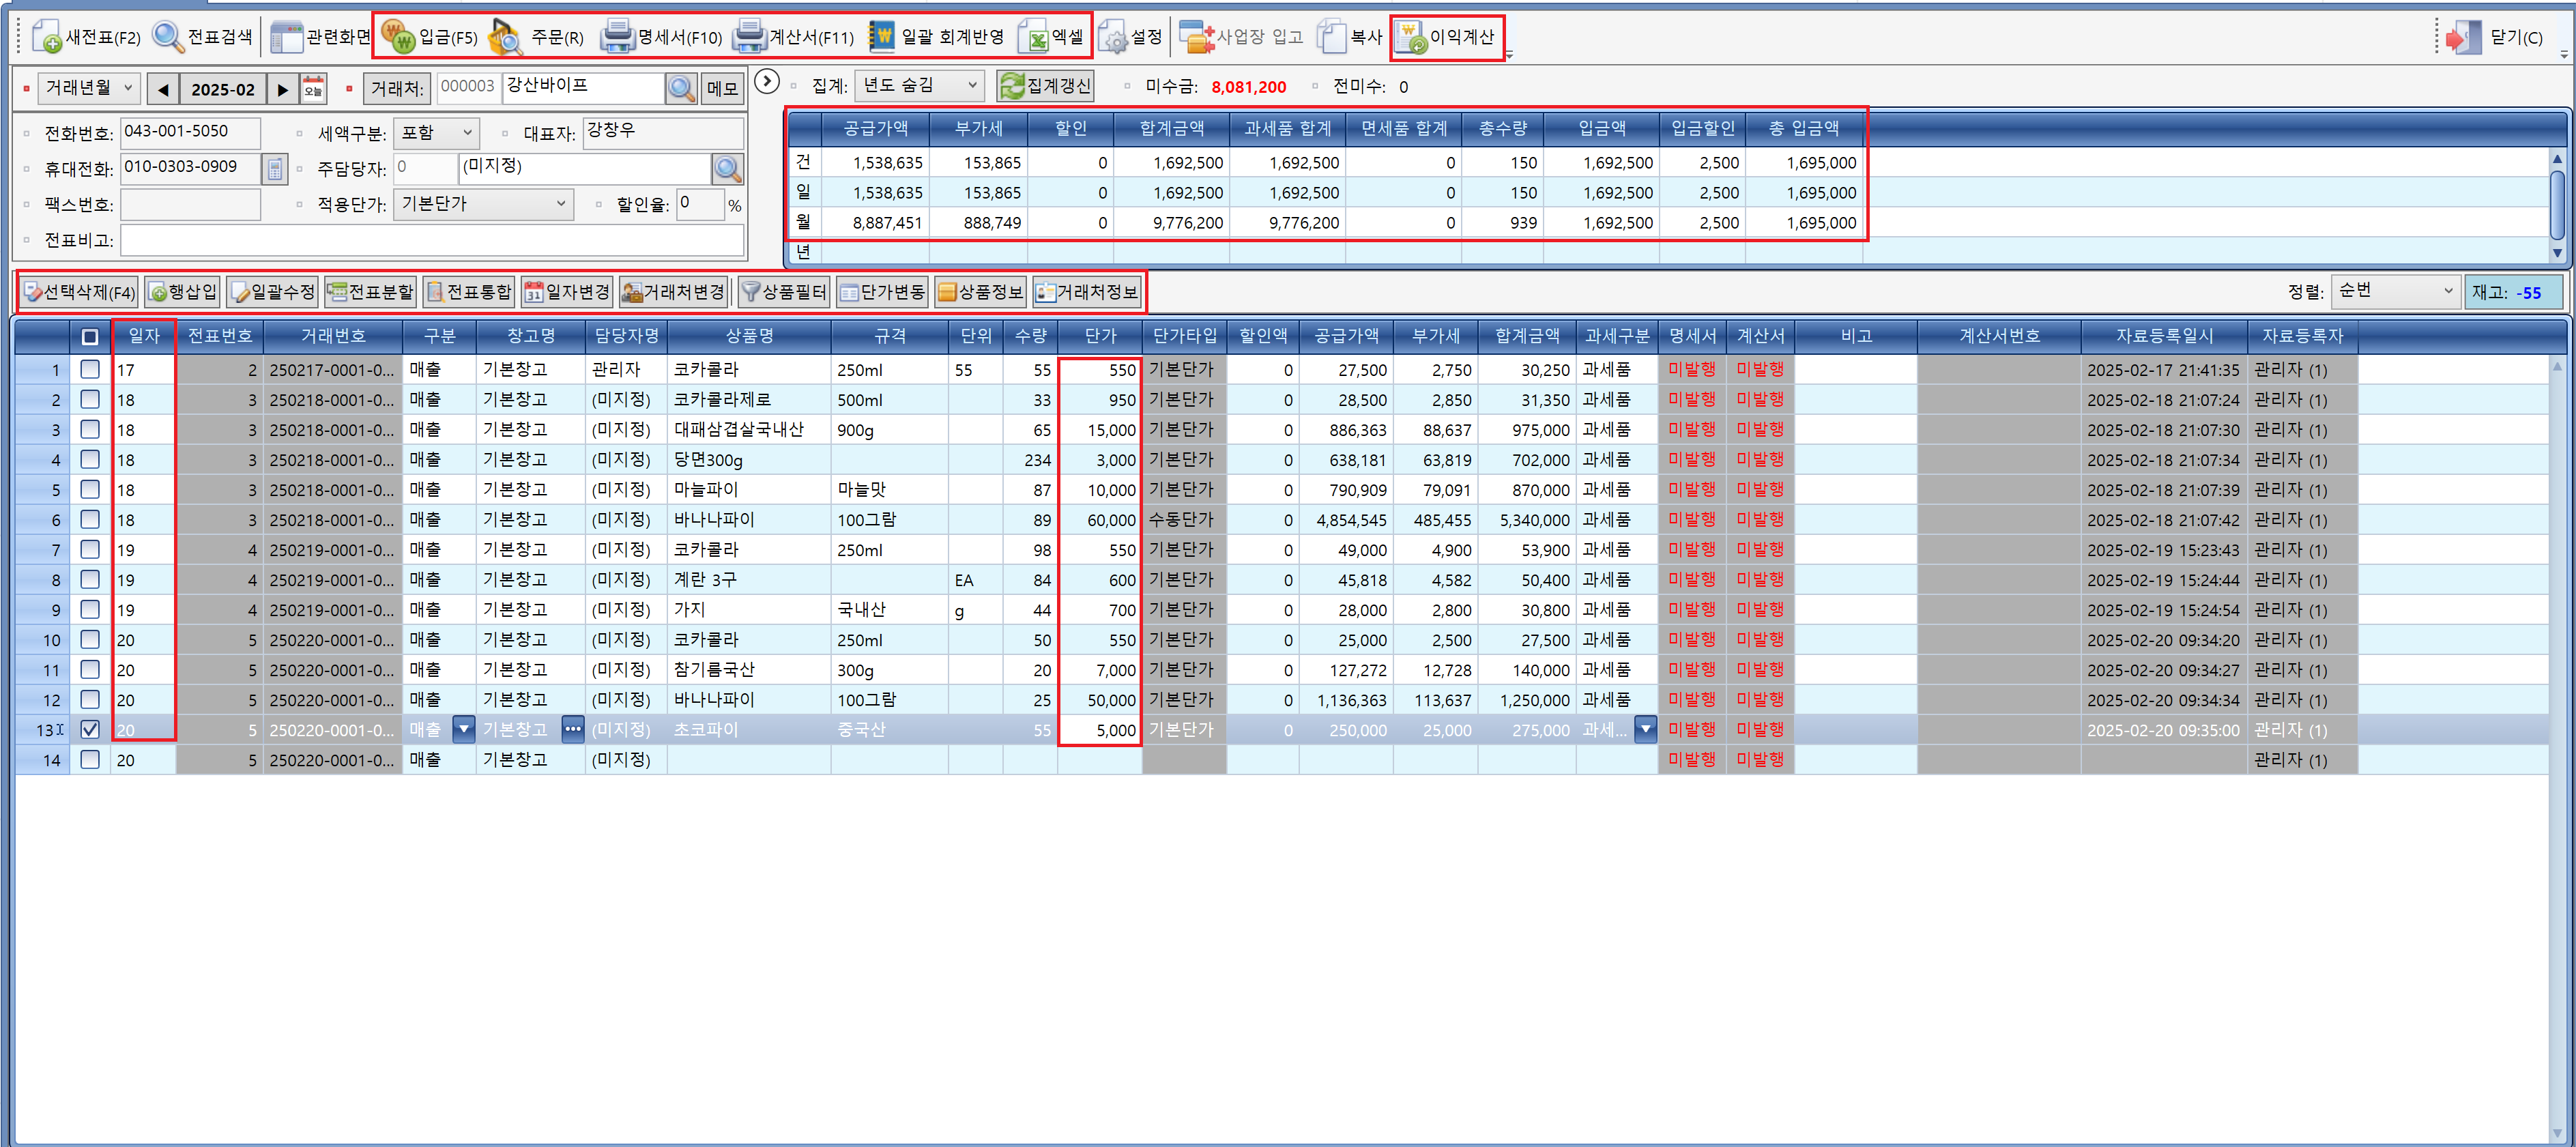This screenshot has width=2576, height=1147.
Task: Open 상품필터 product filter
Action: coord(784,292)
